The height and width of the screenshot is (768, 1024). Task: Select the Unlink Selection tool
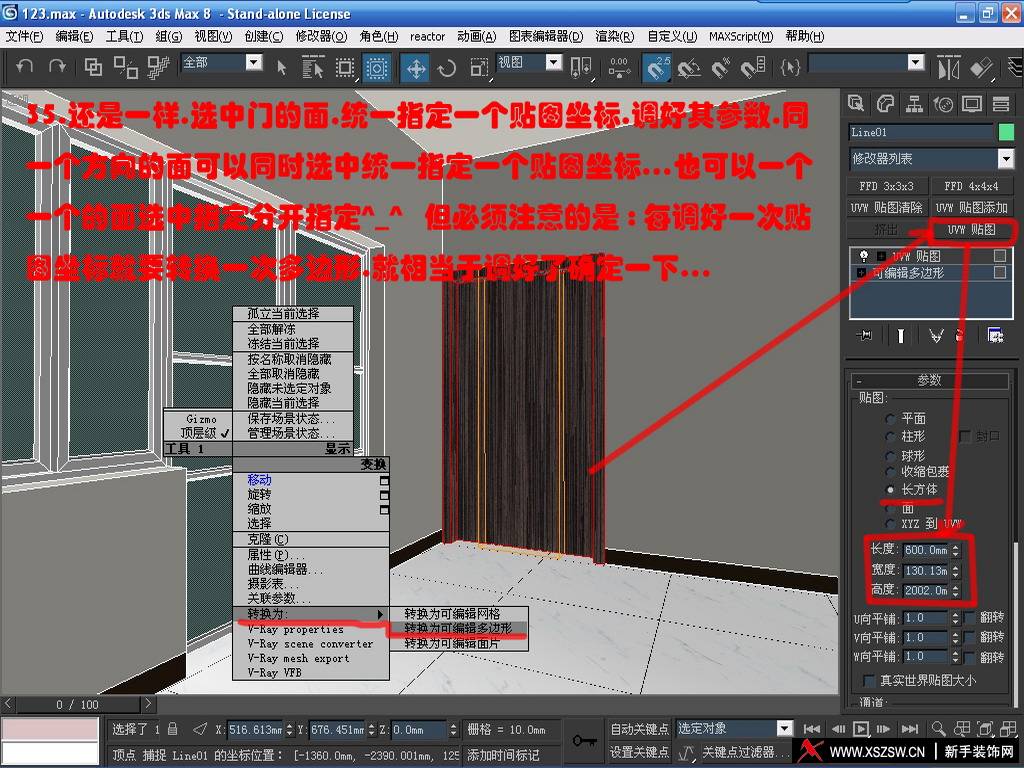pos(125,67)
